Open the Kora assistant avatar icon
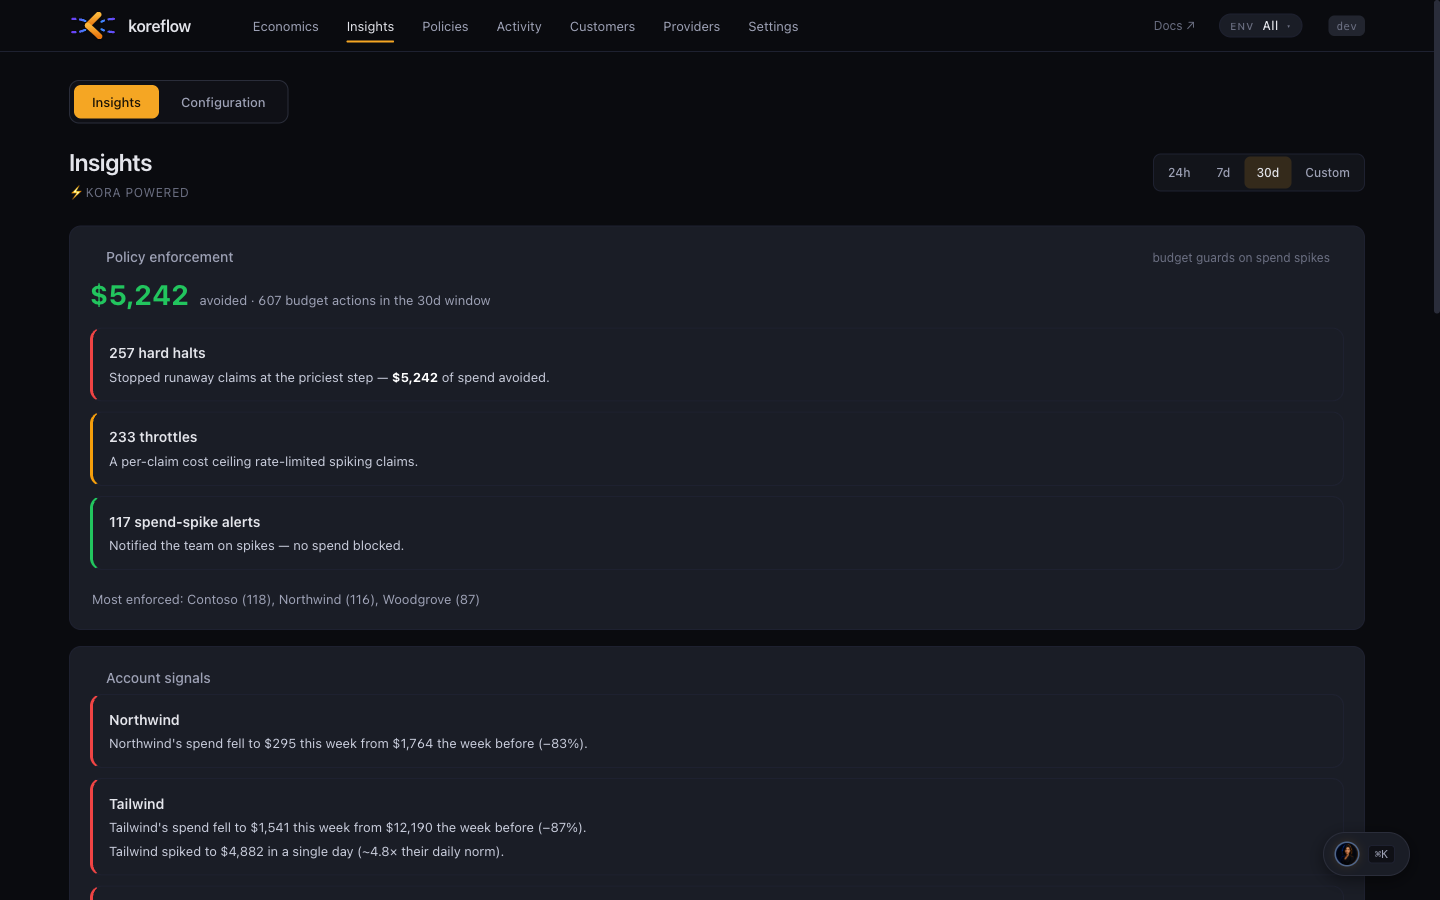1440x900 pixels. (1347, 854)
